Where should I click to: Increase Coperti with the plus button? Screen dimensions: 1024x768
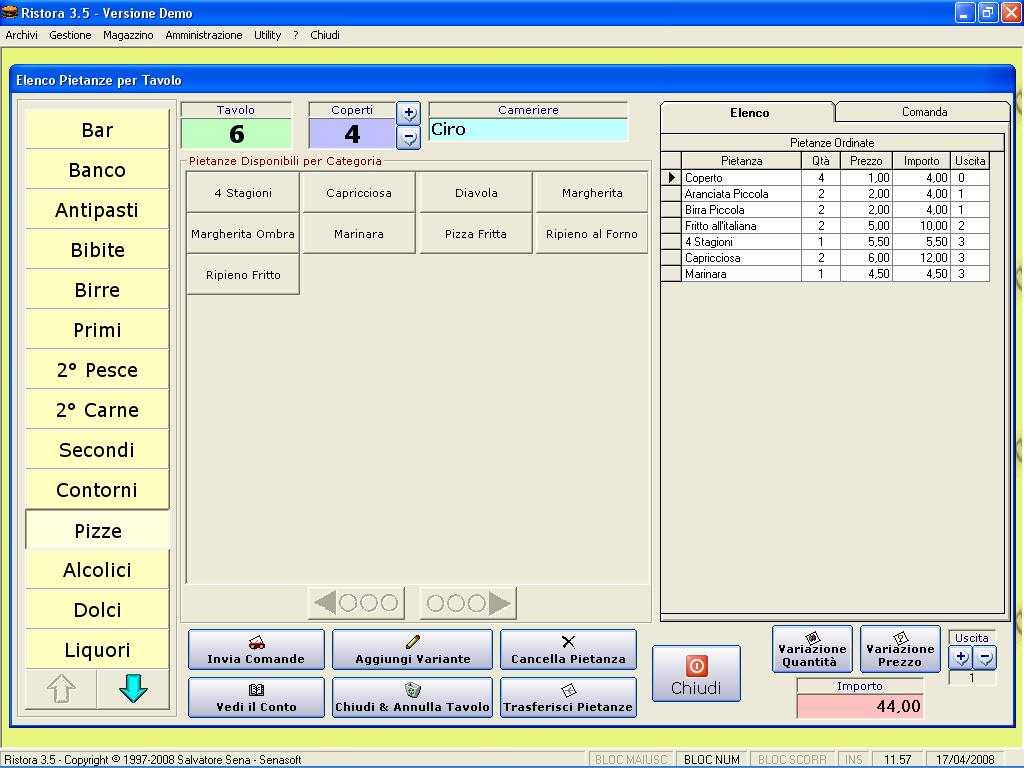tap(409, 113)
